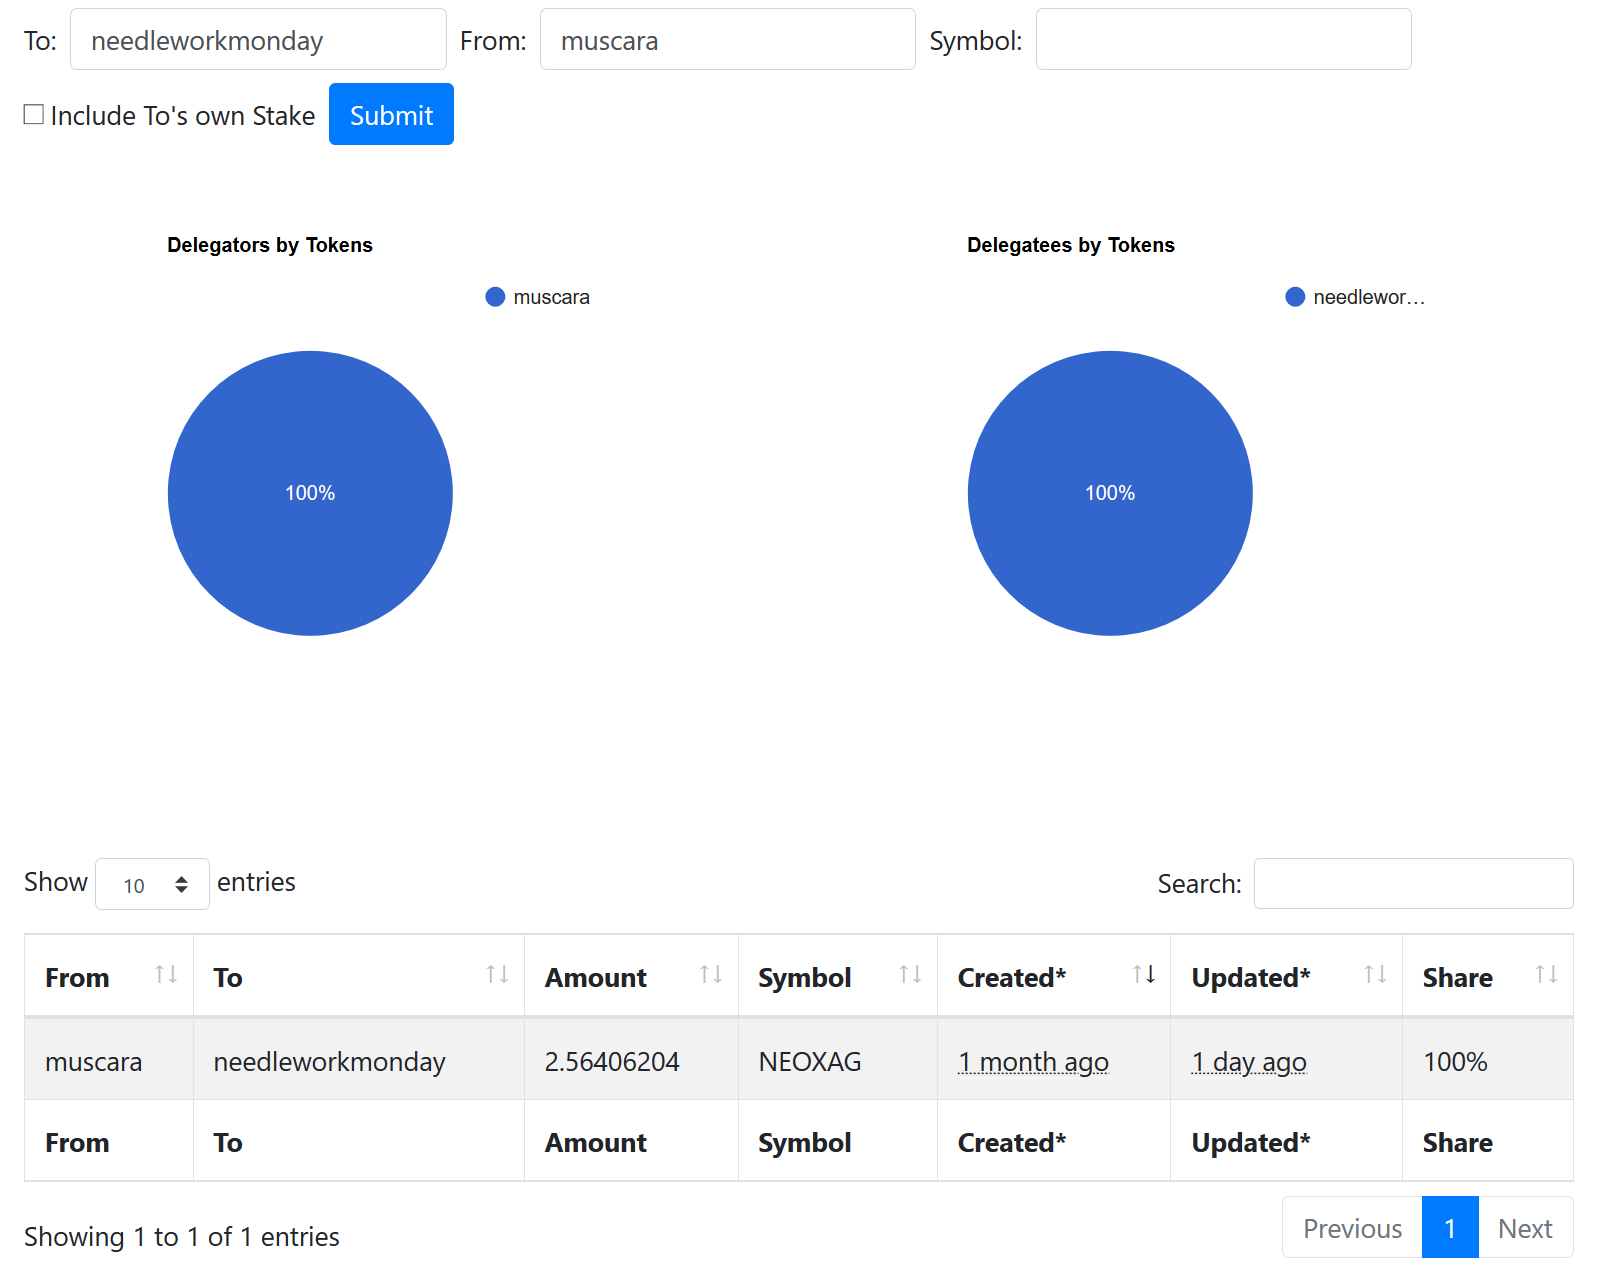Sort by Updated column arrows
1598x1280 pixels.
coord(1375,975)
